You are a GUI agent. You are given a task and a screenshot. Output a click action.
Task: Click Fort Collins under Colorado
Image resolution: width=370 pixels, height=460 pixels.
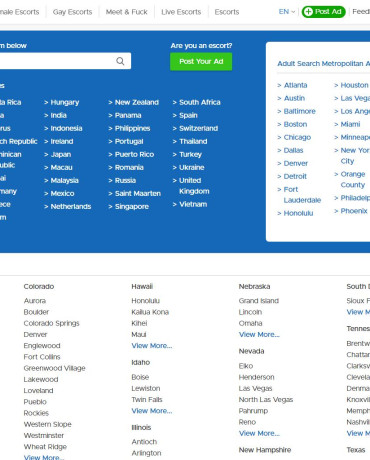(x=42, y=357)
